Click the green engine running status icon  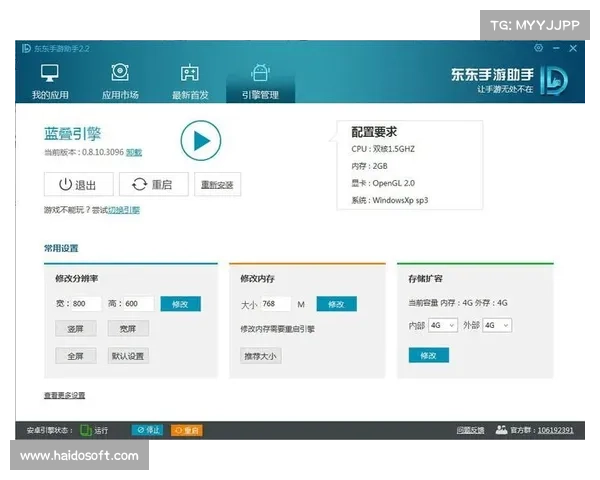tap(86, 430)
